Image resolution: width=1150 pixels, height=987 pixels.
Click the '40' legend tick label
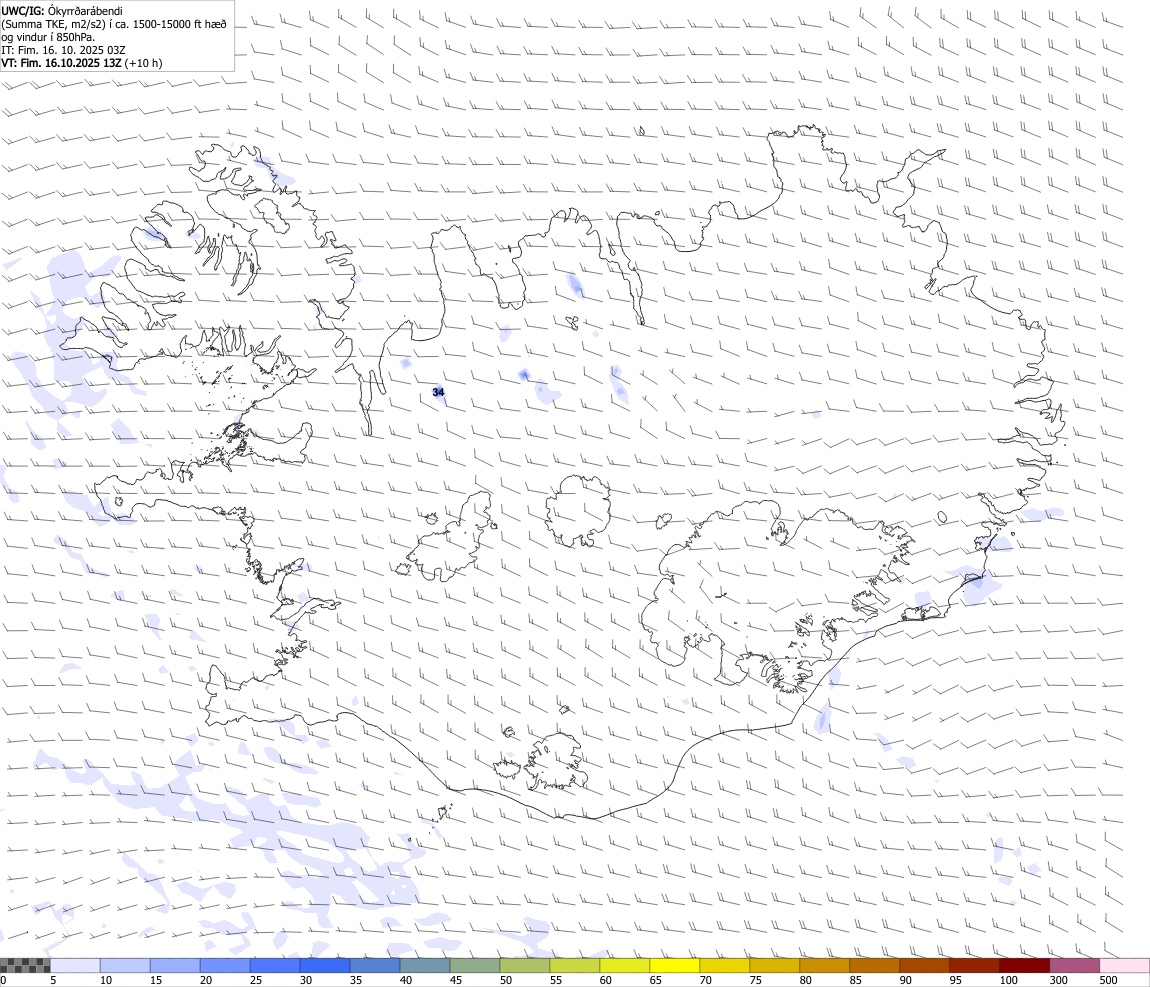click(406, 980)
